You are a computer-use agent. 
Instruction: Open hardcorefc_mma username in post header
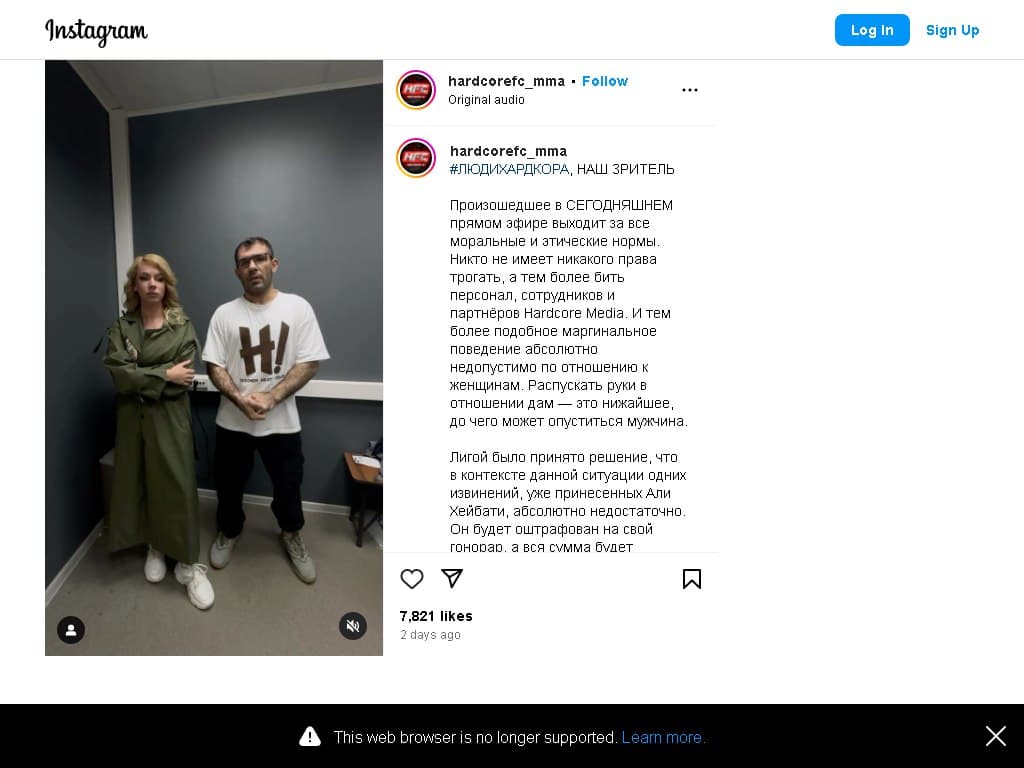pyautogui.click(x=506, y=81)
